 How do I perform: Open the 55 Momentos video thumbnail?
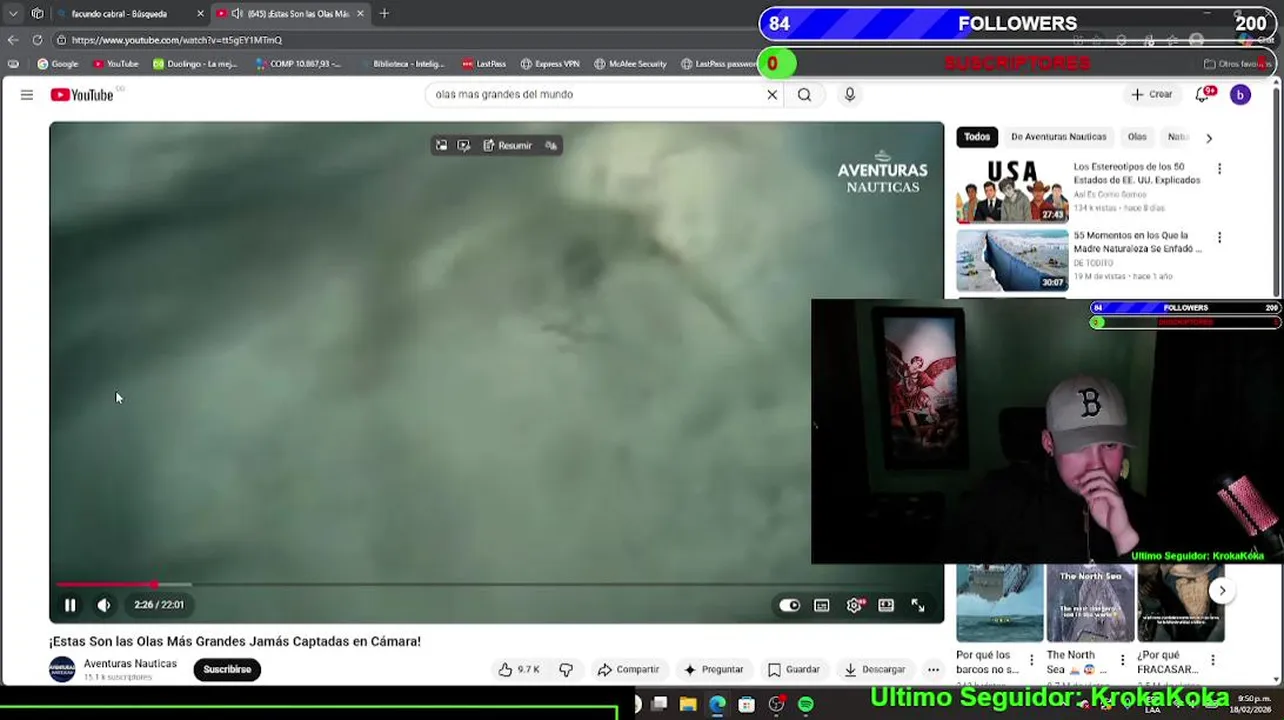pos(1012,260)
